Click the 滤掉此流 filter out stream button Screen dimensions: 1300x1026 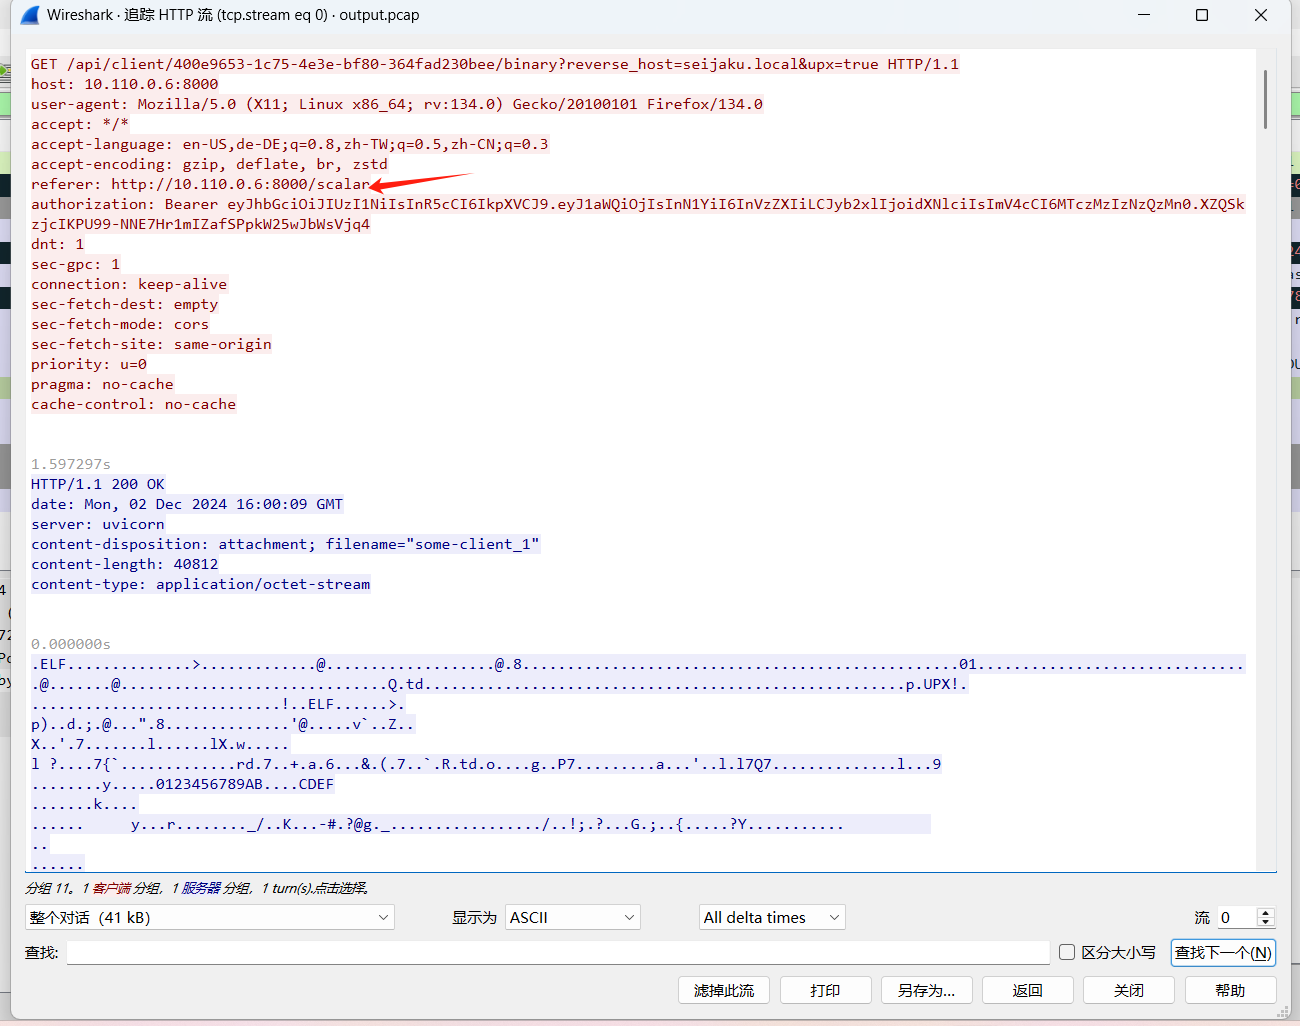click(724, 990)
